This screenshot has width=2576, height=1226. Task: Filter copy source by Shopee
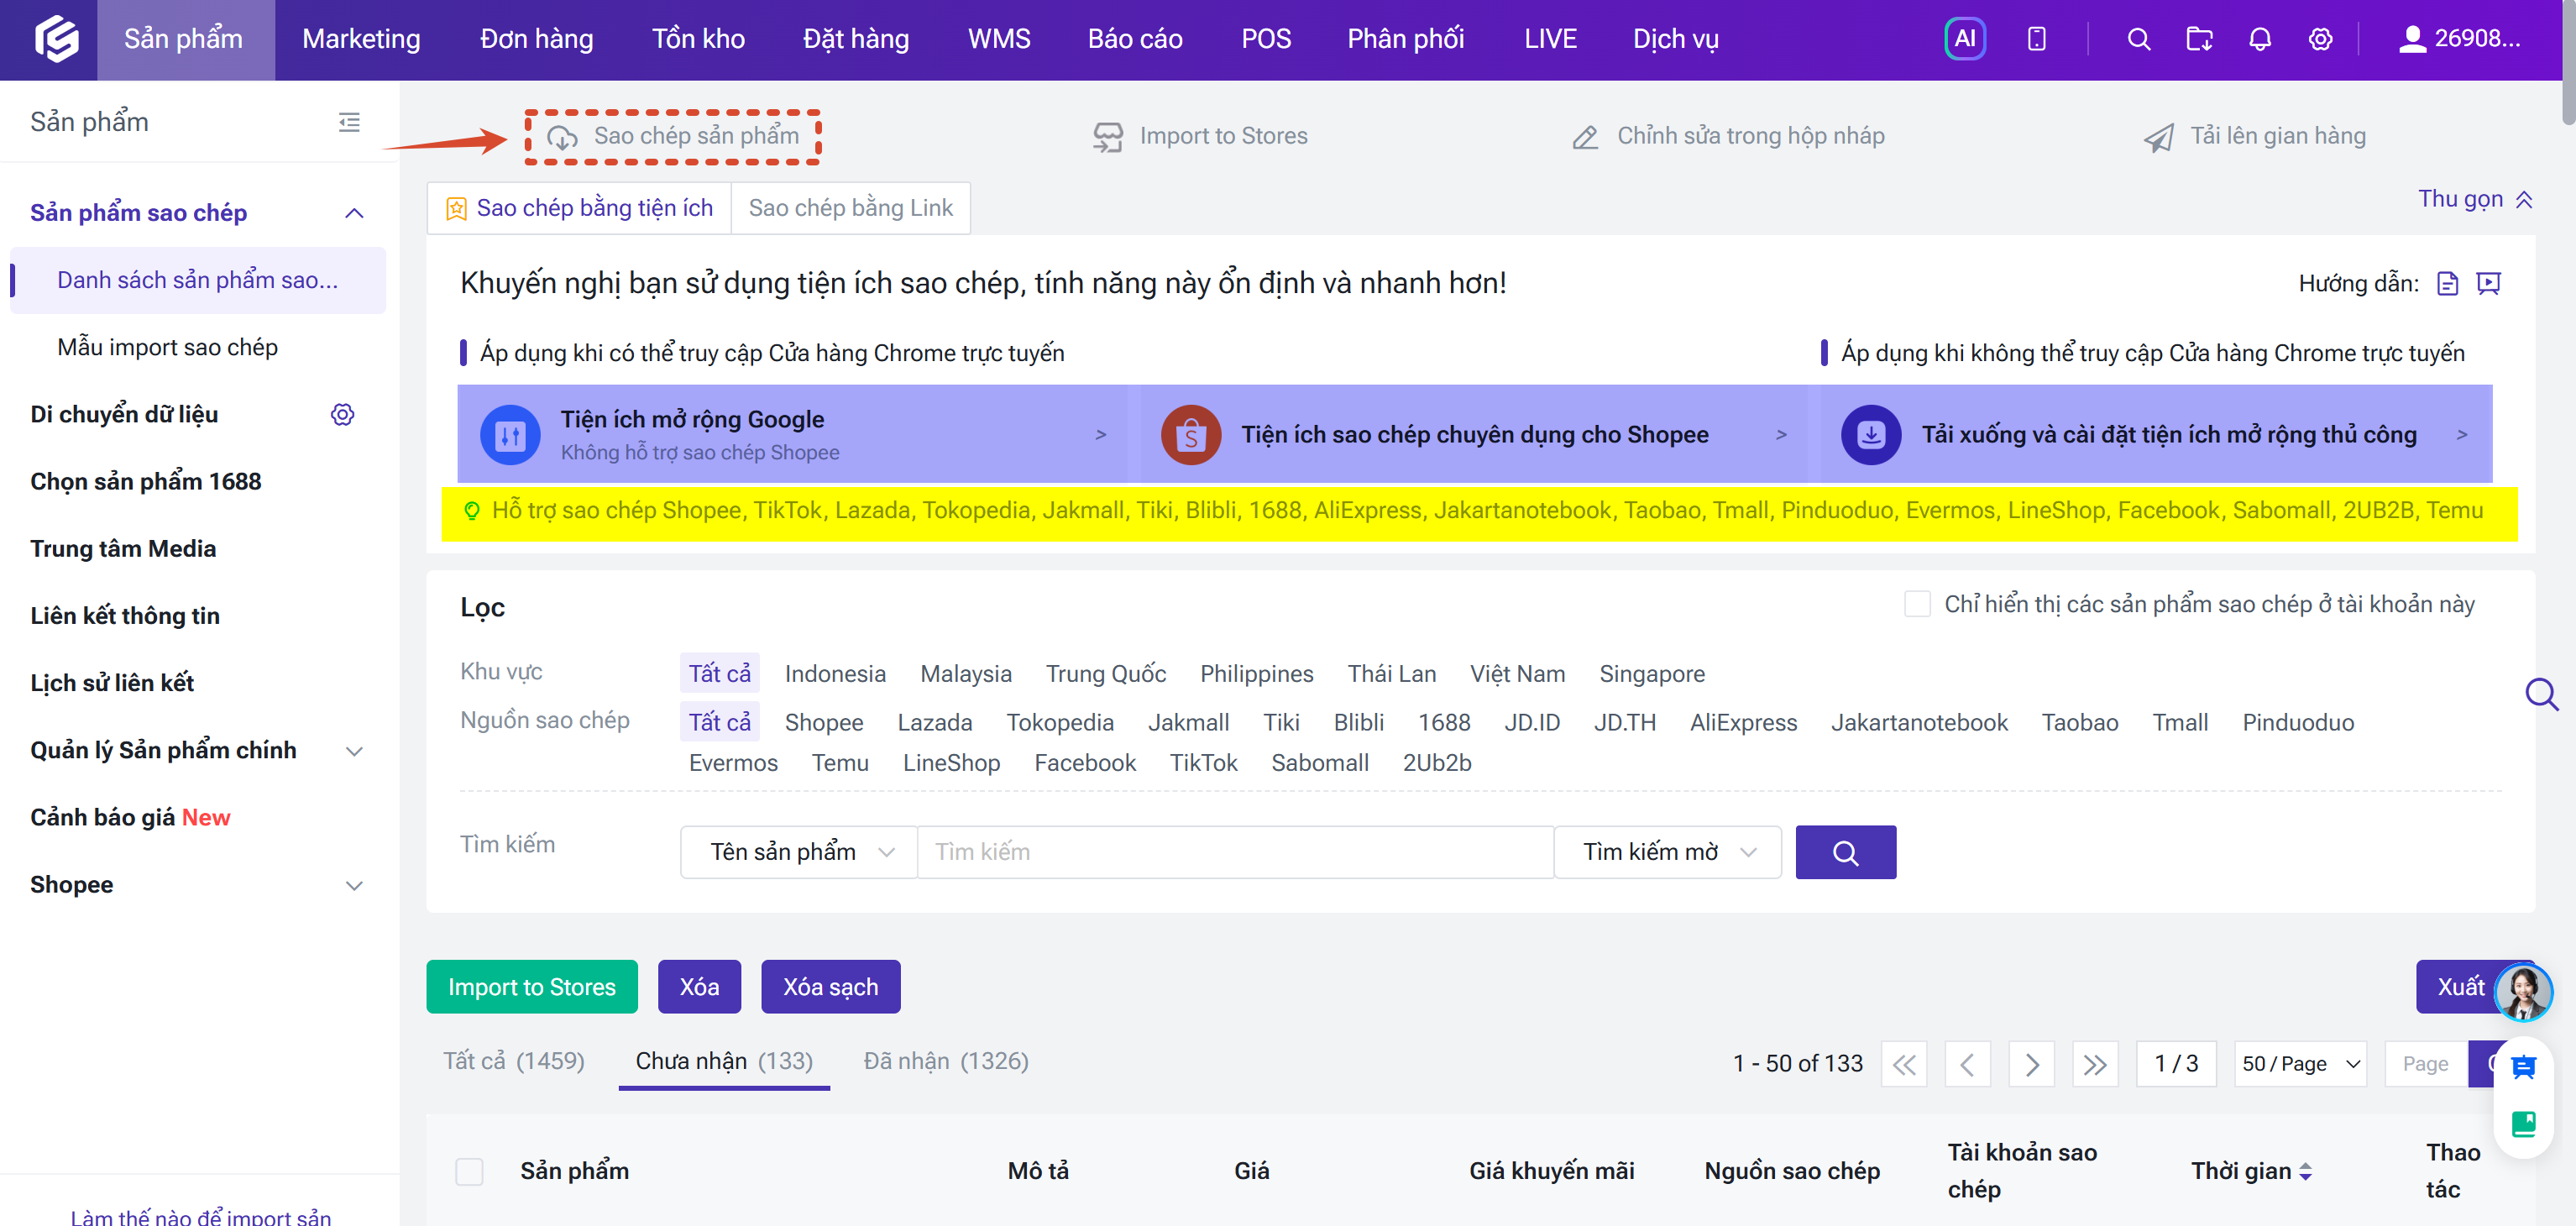[x=823, y=722]
